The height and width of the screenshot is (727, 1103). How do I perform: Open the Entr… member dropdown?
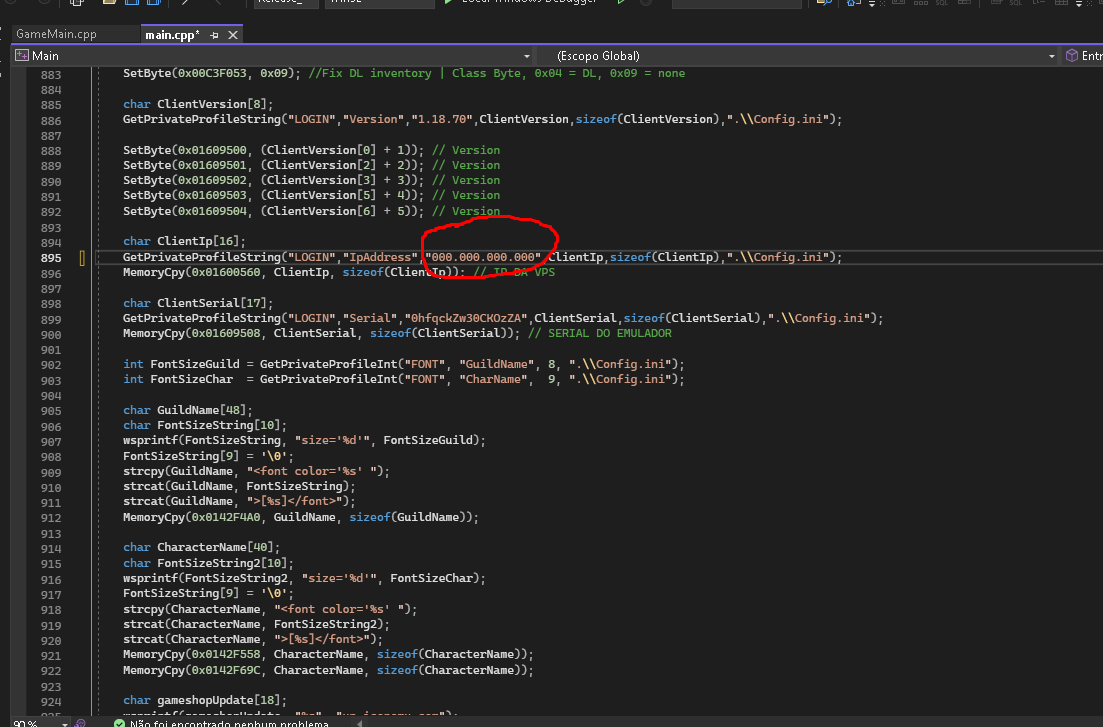[x=1083, y=56]
